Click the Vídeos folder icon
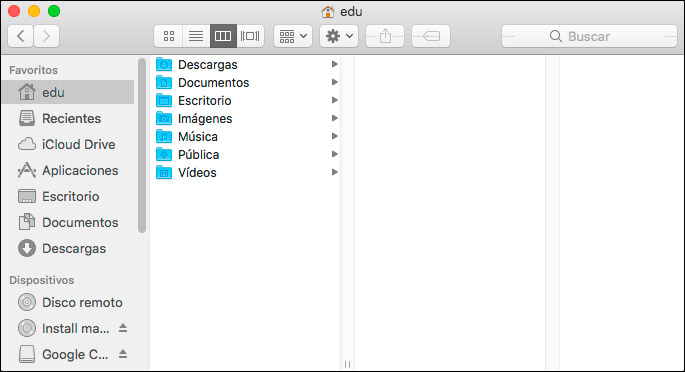The width and height of the screenshot is (685, 372). coord(164,172)
